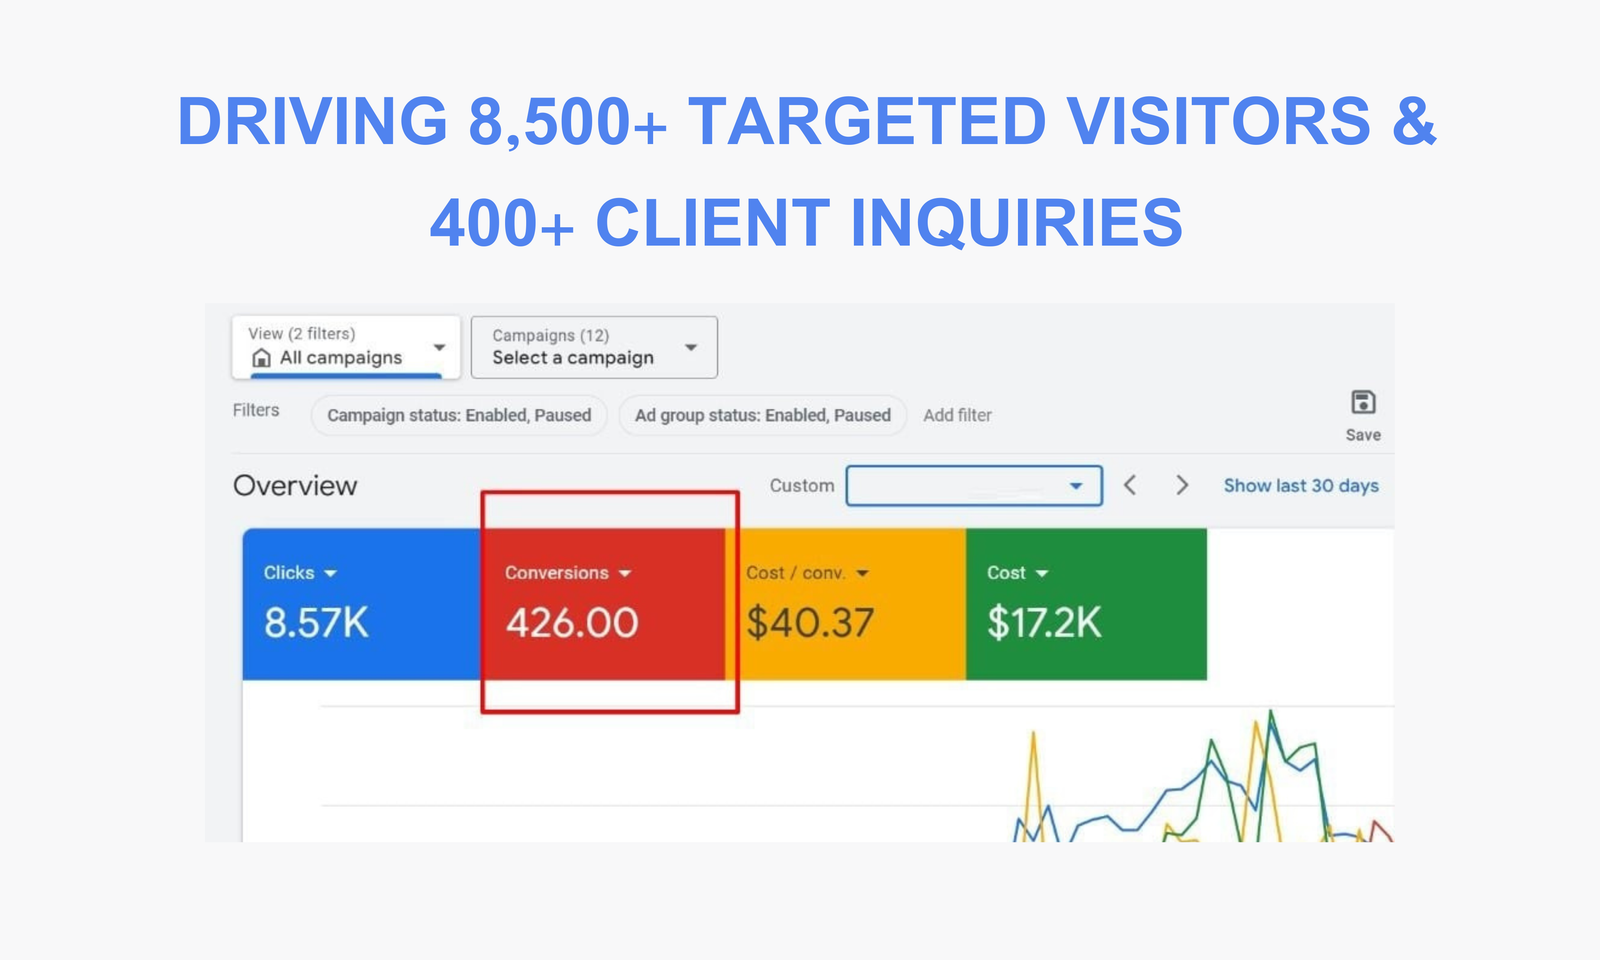Open the View All campaigns dropdown arrow
Viewport: 1600px width, 960px height.
point(439,347)
